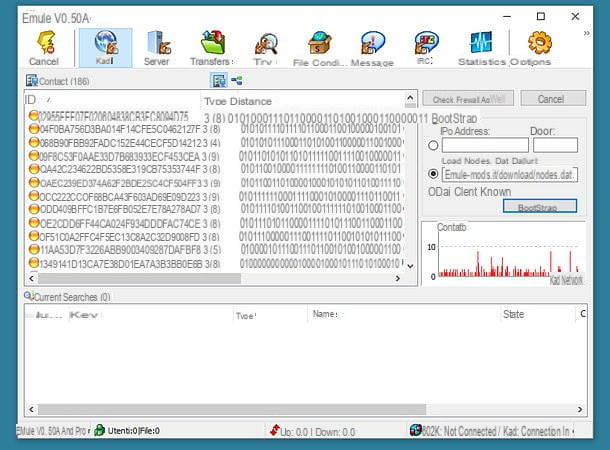The image size is (610, 450).
Task: Click the Contact (186) header icon
Action: tap(31, 81)
